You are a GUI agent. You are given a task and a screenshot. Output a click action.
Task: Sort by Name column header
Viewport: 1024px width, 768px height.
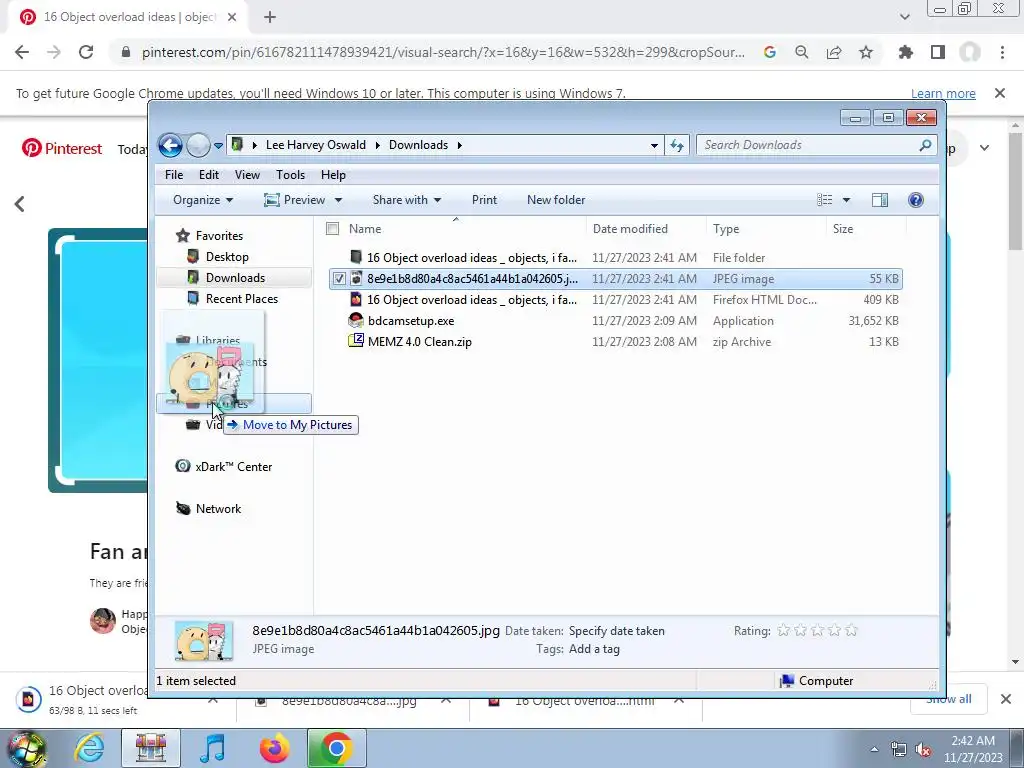point(365,229)
